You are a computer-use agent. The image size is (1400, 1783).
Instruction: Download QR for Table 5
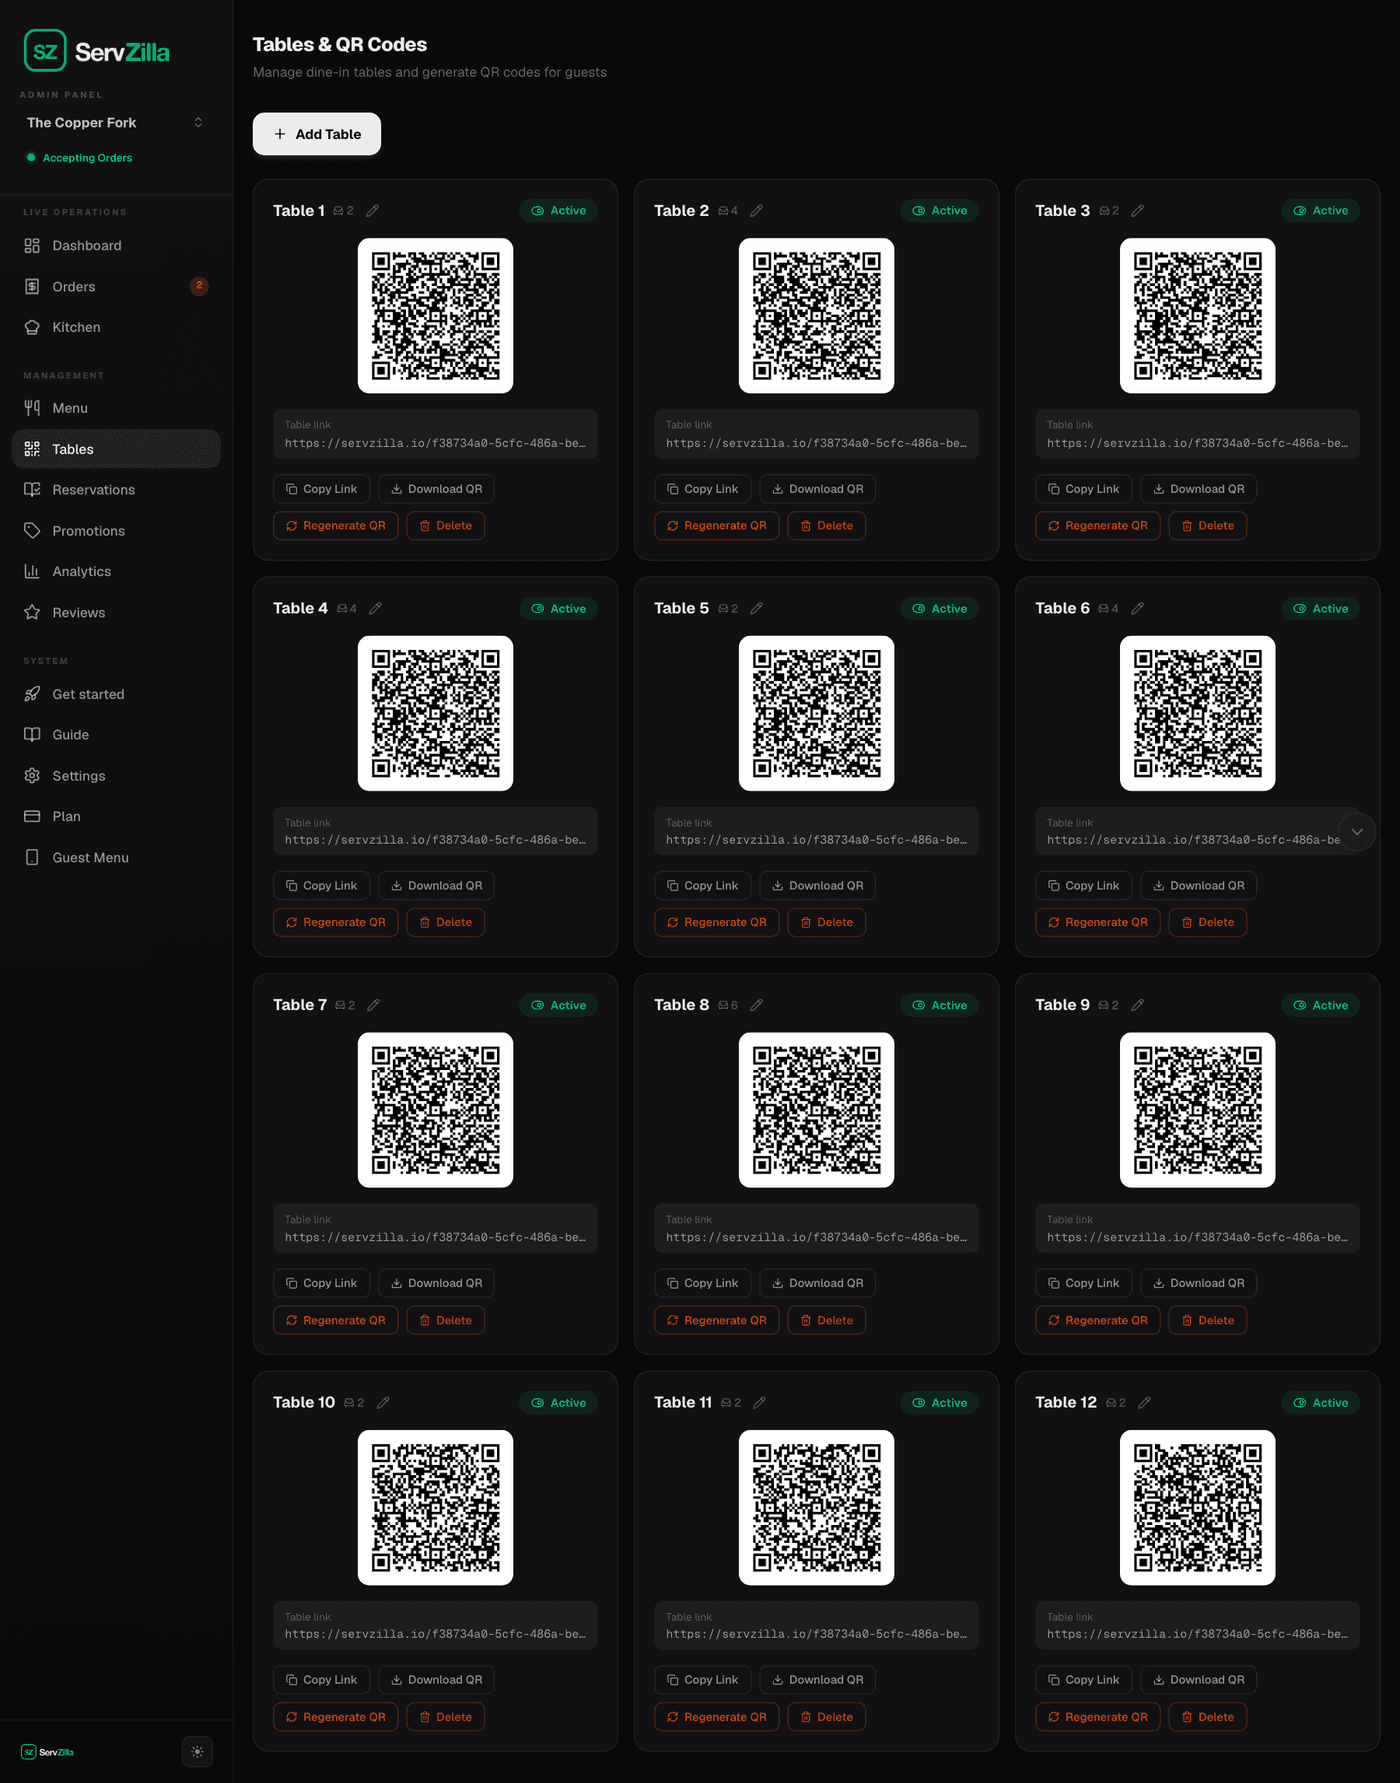click(818, 886)
